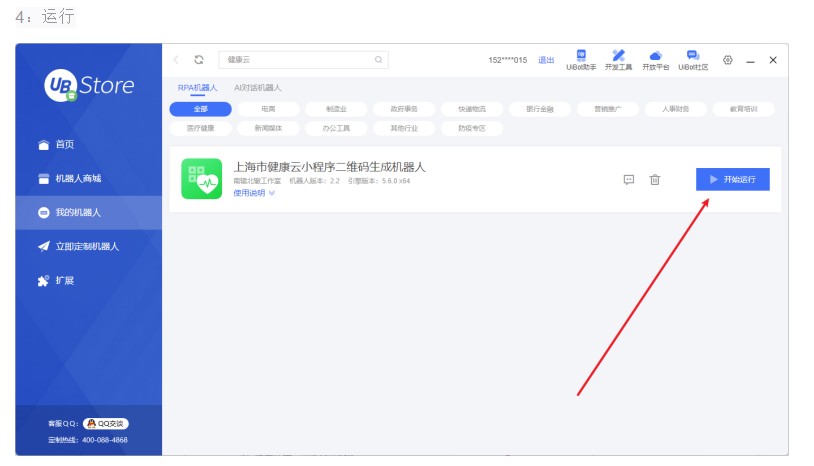Click the refresh icon beside the search box
Viewport: 814px width, 466px height.
pyautogui.click(x=199, y=60)
